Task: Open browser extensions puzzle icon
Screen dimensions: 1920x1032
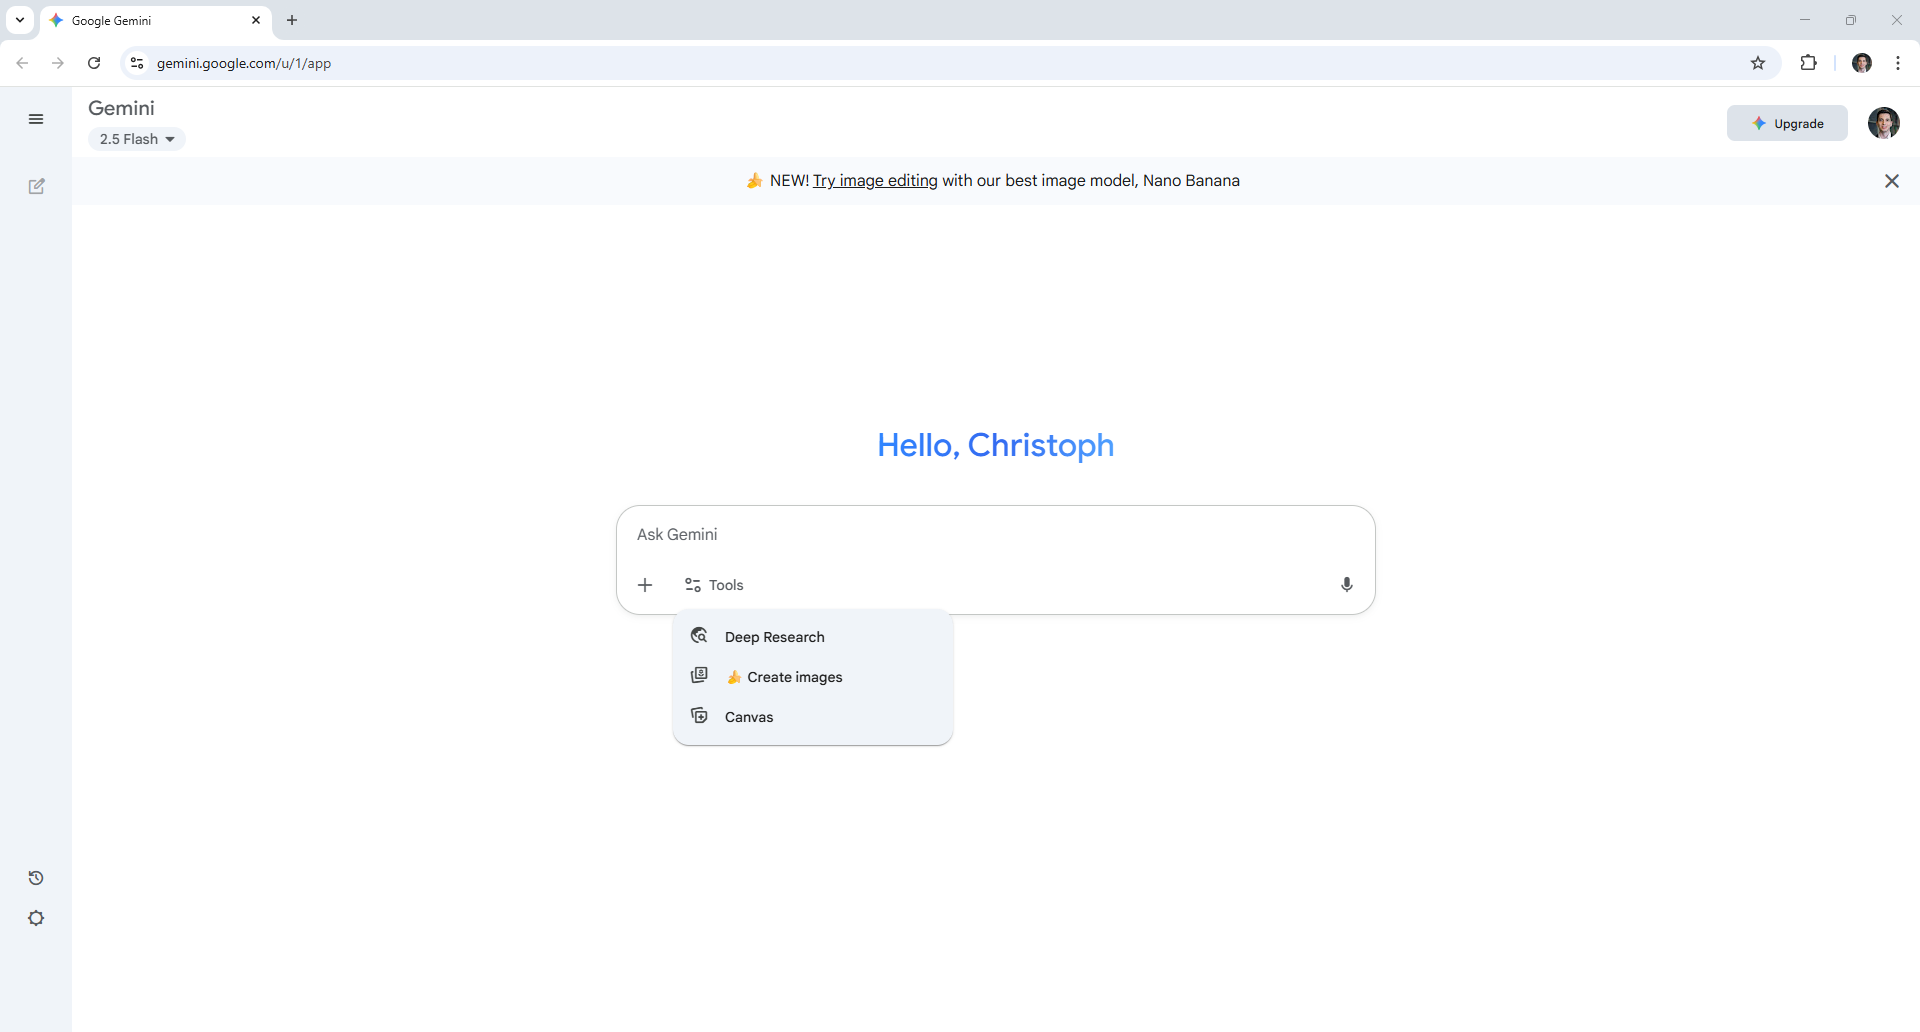Action: point(1809,62)
